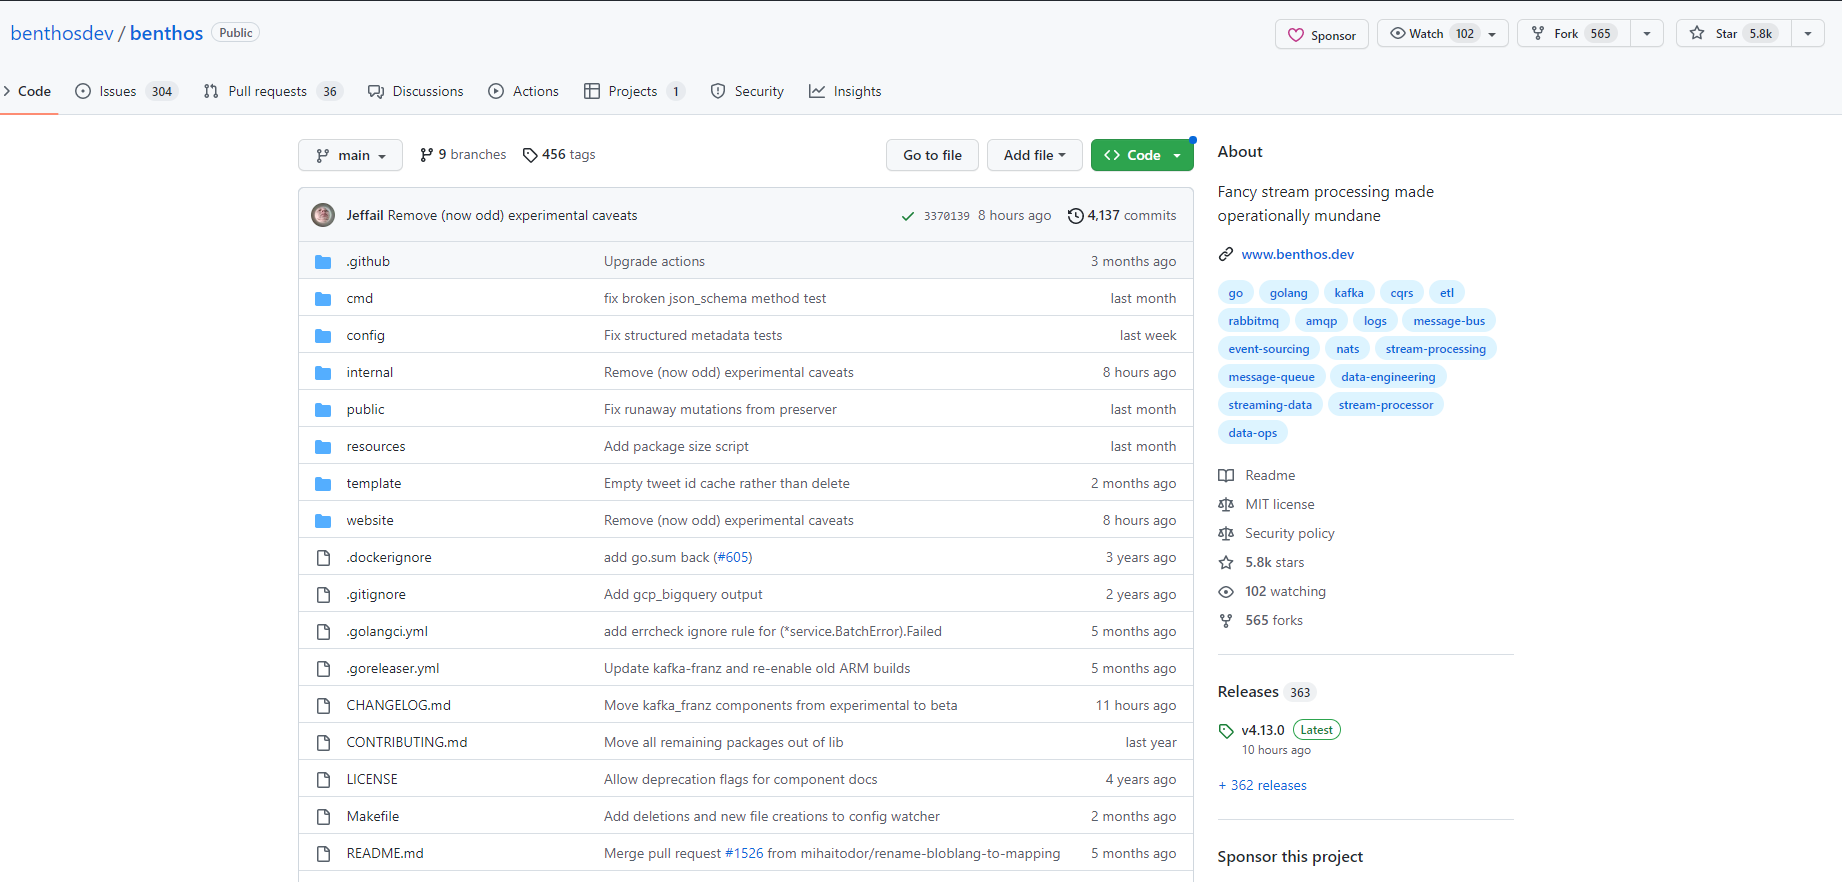Click the green commit status checkmark
Image resolution: width=1842 pixels, height=882 pixels.
click(907, 216)
